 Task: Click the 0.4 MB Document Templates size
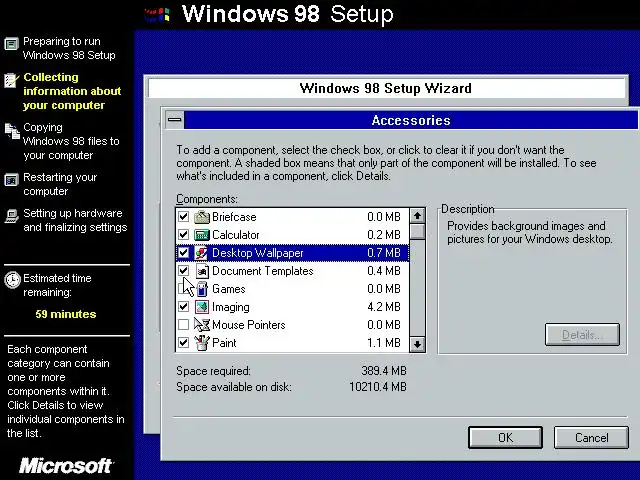[x=384, y=271]
